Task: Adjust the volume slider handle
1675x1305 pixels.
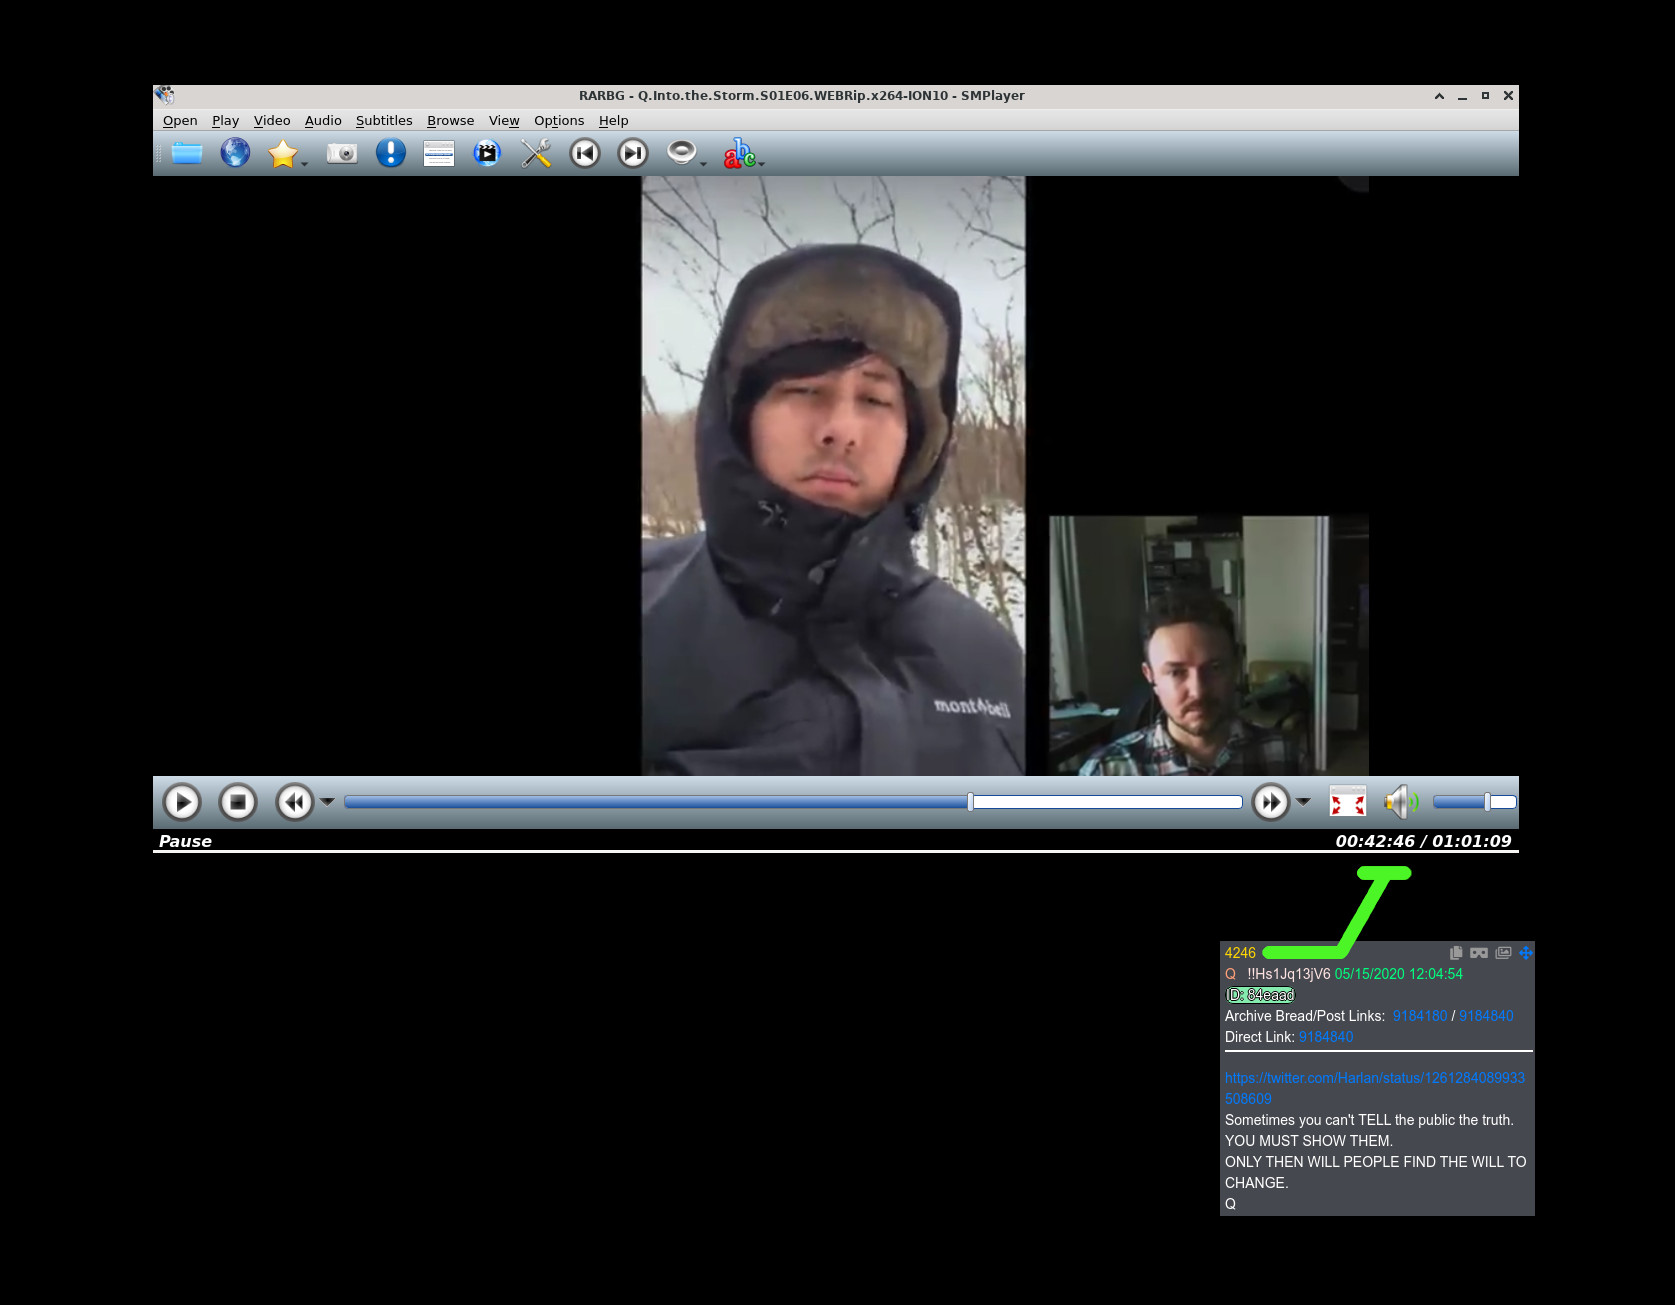Action: tap(1487, 802)
